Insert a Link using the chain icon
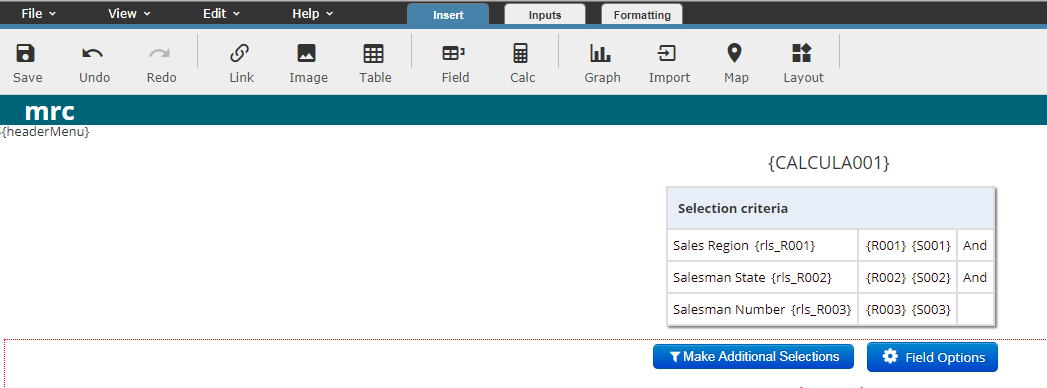This screenshot has height=388, width=1047. click(240, 53)
